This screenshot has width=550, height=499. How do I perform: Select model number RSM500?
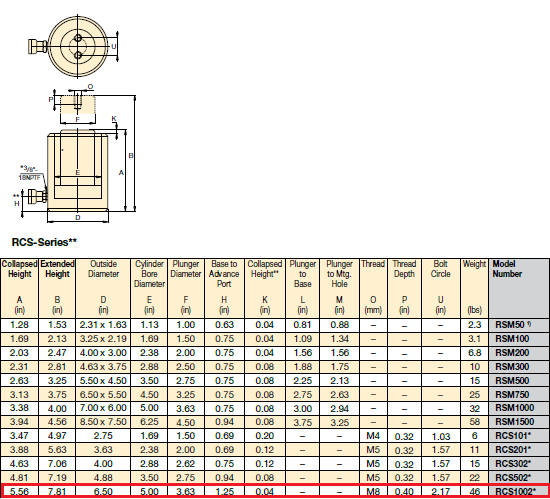pos(512,381)
